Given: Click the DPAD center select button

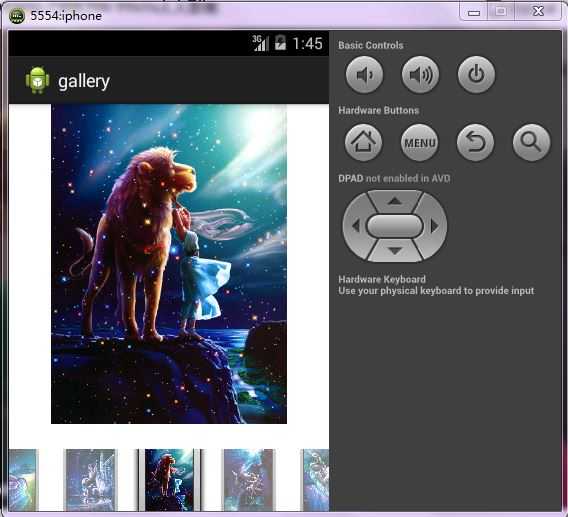Looking at the screenshot, I should tap(395, 226).
